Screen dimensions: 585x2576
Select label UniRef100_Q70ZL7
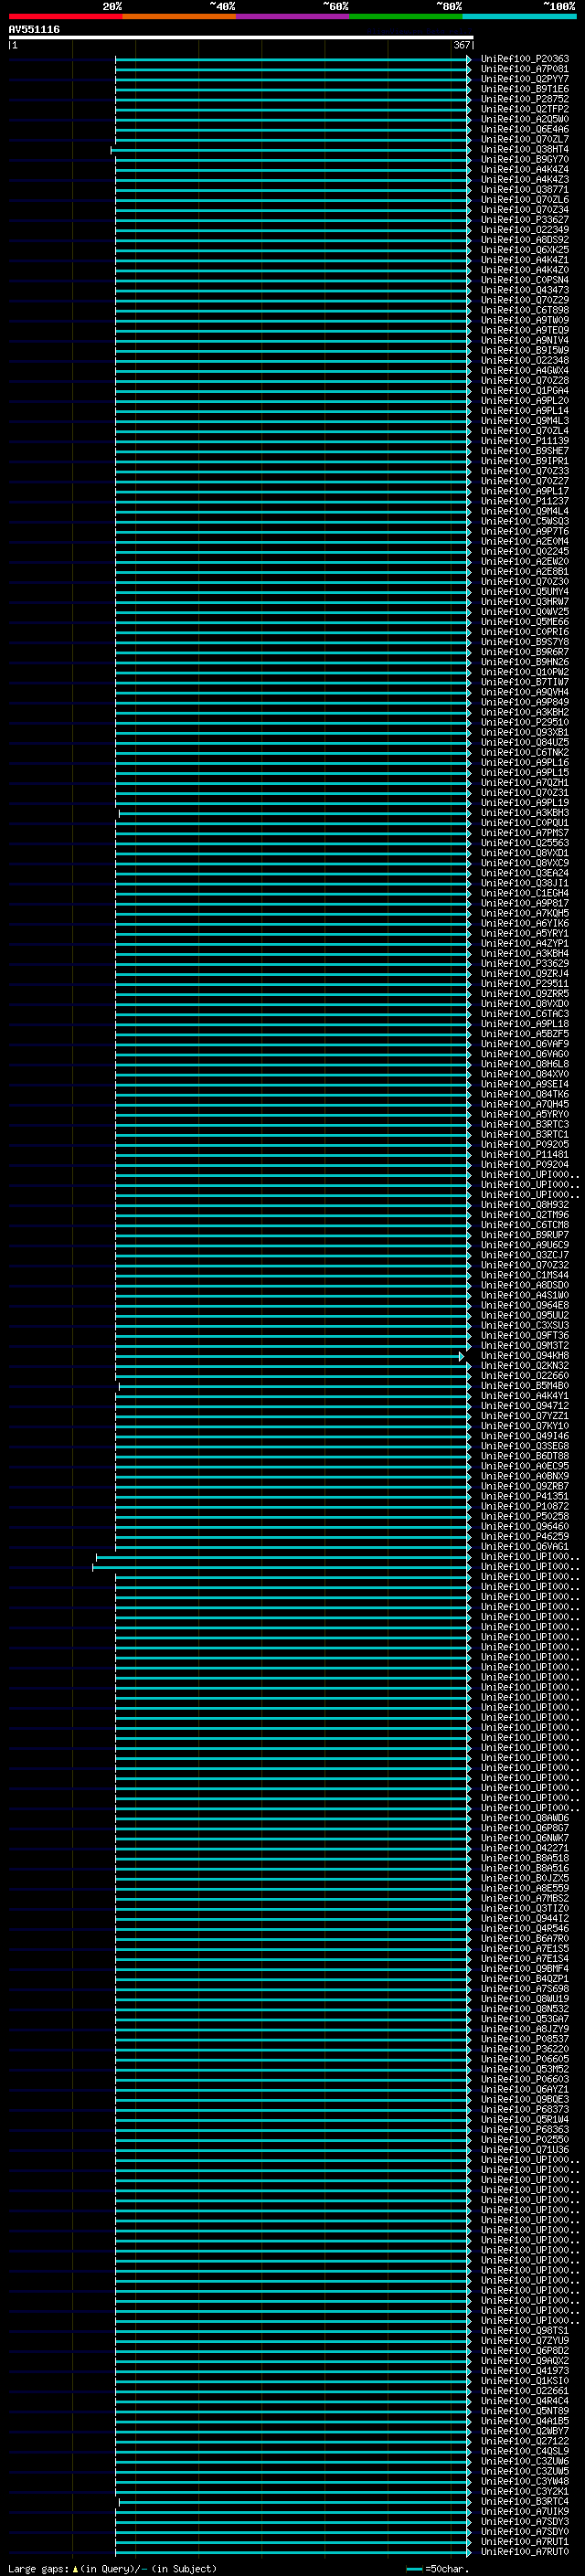tap(525, 139)
